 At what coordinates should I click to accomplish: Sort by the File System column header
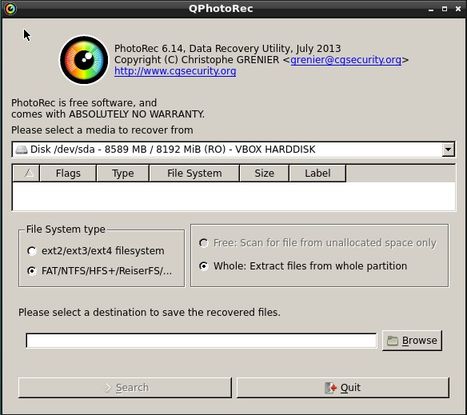(194, 173)
